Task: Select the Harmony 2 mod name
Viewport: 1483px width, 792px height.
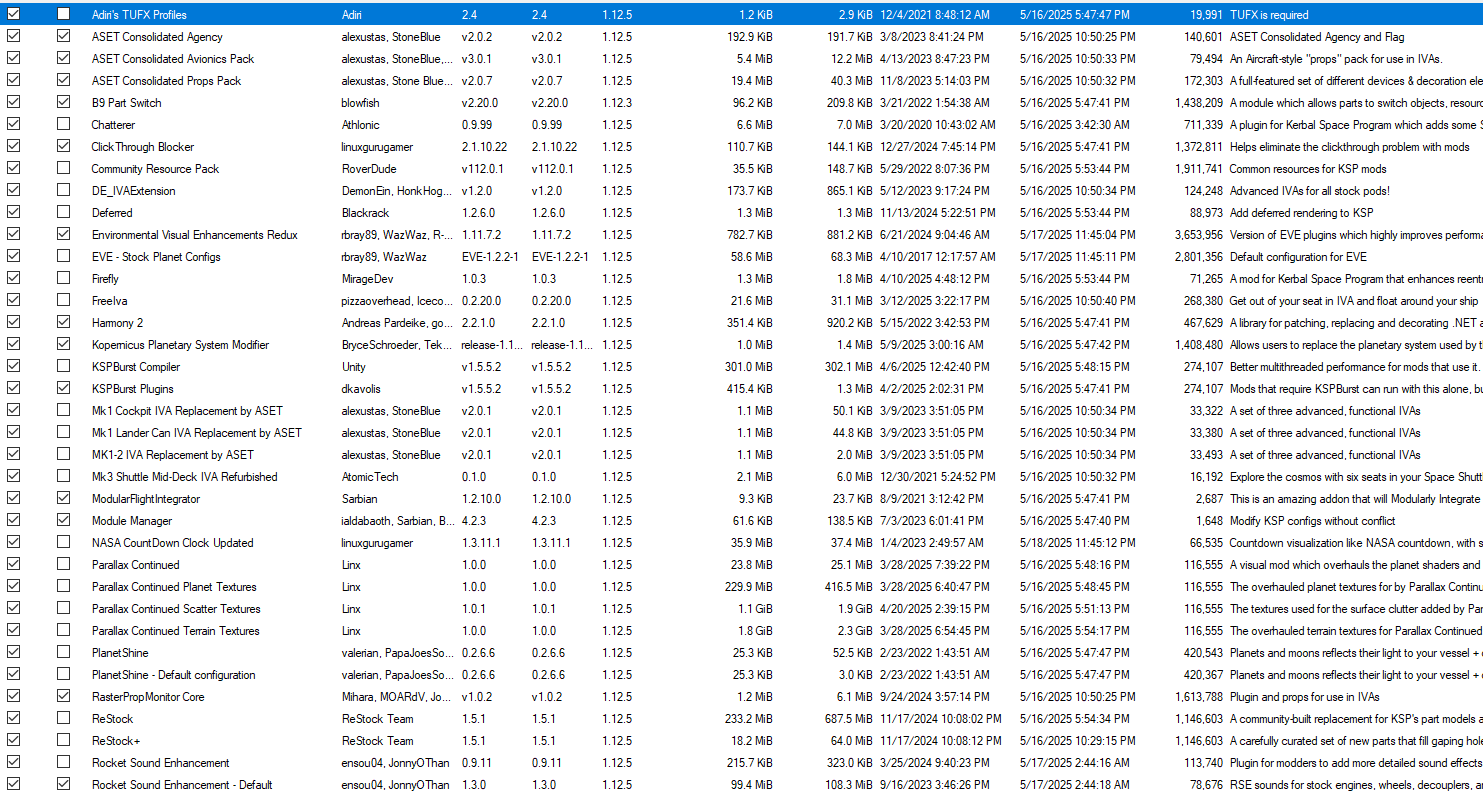Action: (117, 323)
